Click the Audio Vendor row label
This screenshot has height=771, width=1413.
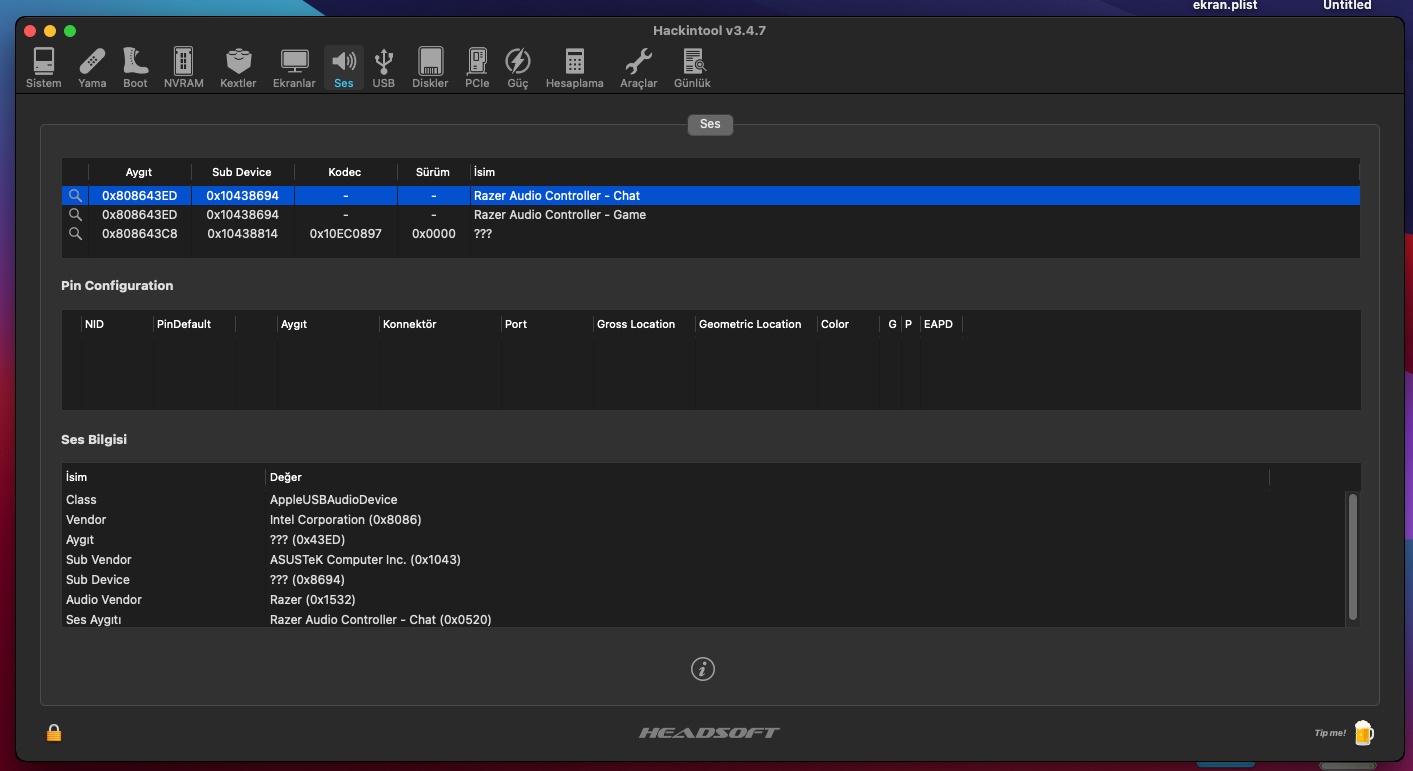coord(103,600)
